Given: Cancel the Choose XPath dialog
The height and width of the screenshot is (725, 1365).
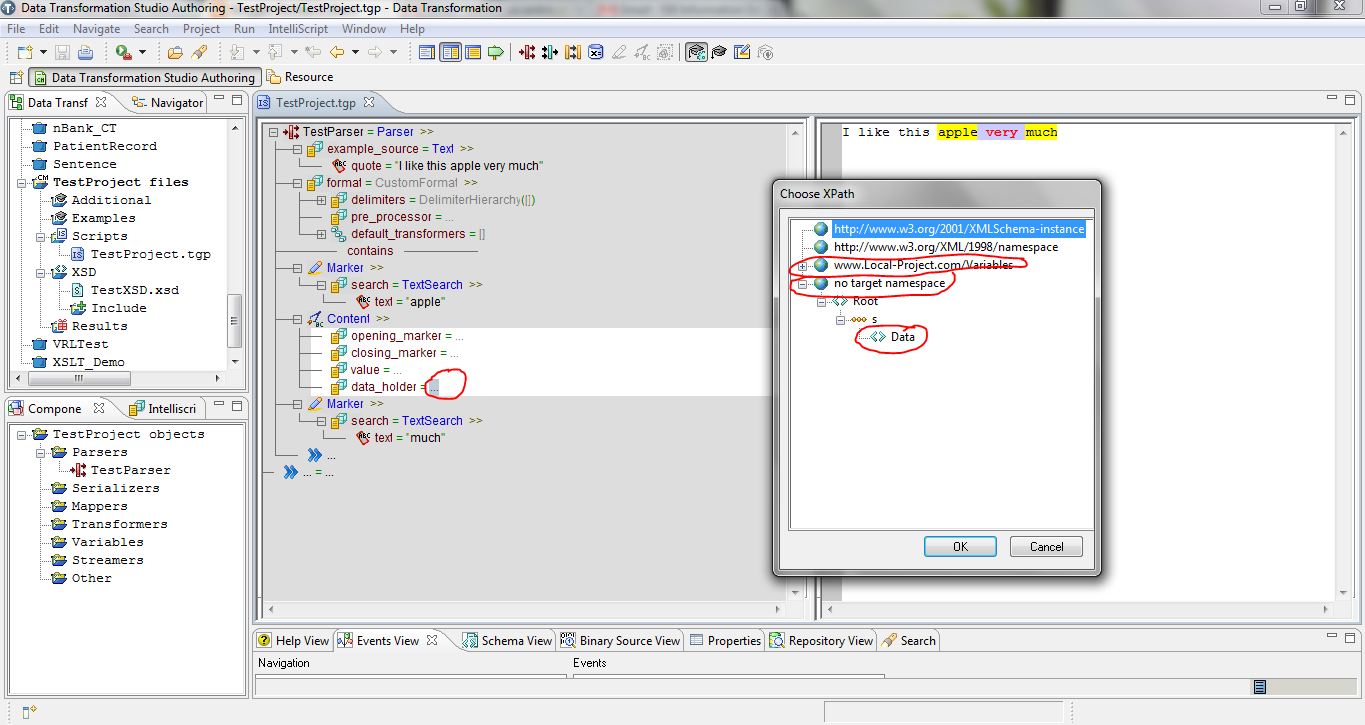Looking at the screenshot, I should point(1046,546).
